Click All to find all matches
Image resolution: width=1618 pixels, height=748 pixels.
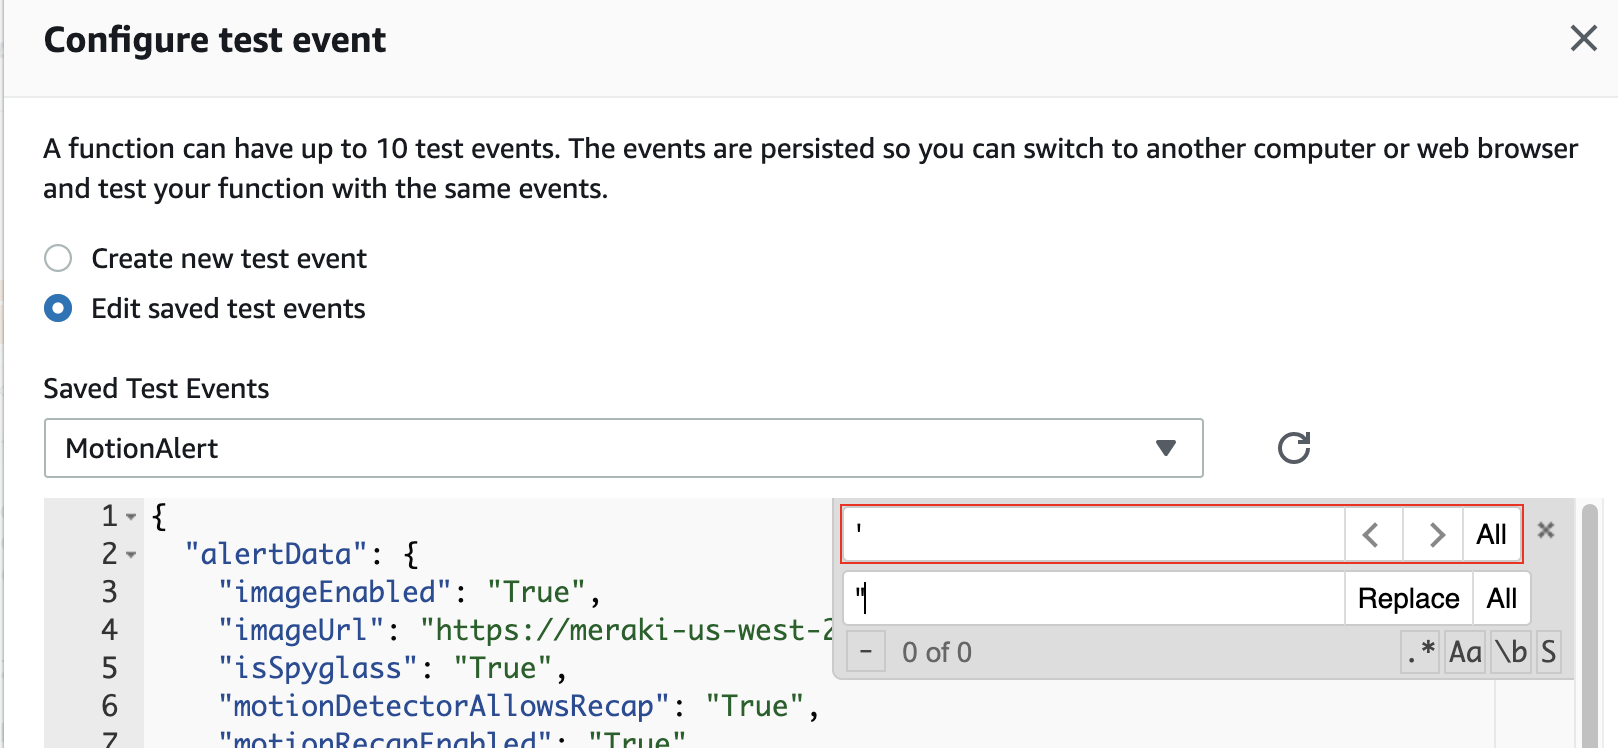click(x=1491, y=535)
